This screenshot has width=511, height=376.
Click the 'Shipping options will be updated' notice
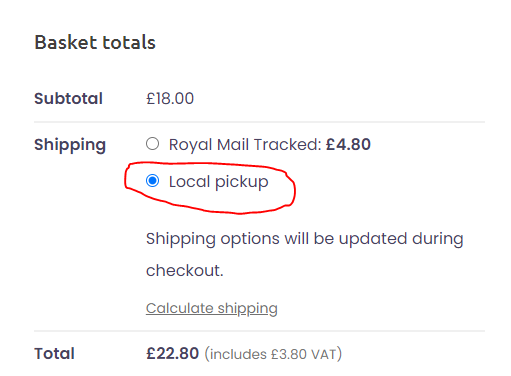305,254
